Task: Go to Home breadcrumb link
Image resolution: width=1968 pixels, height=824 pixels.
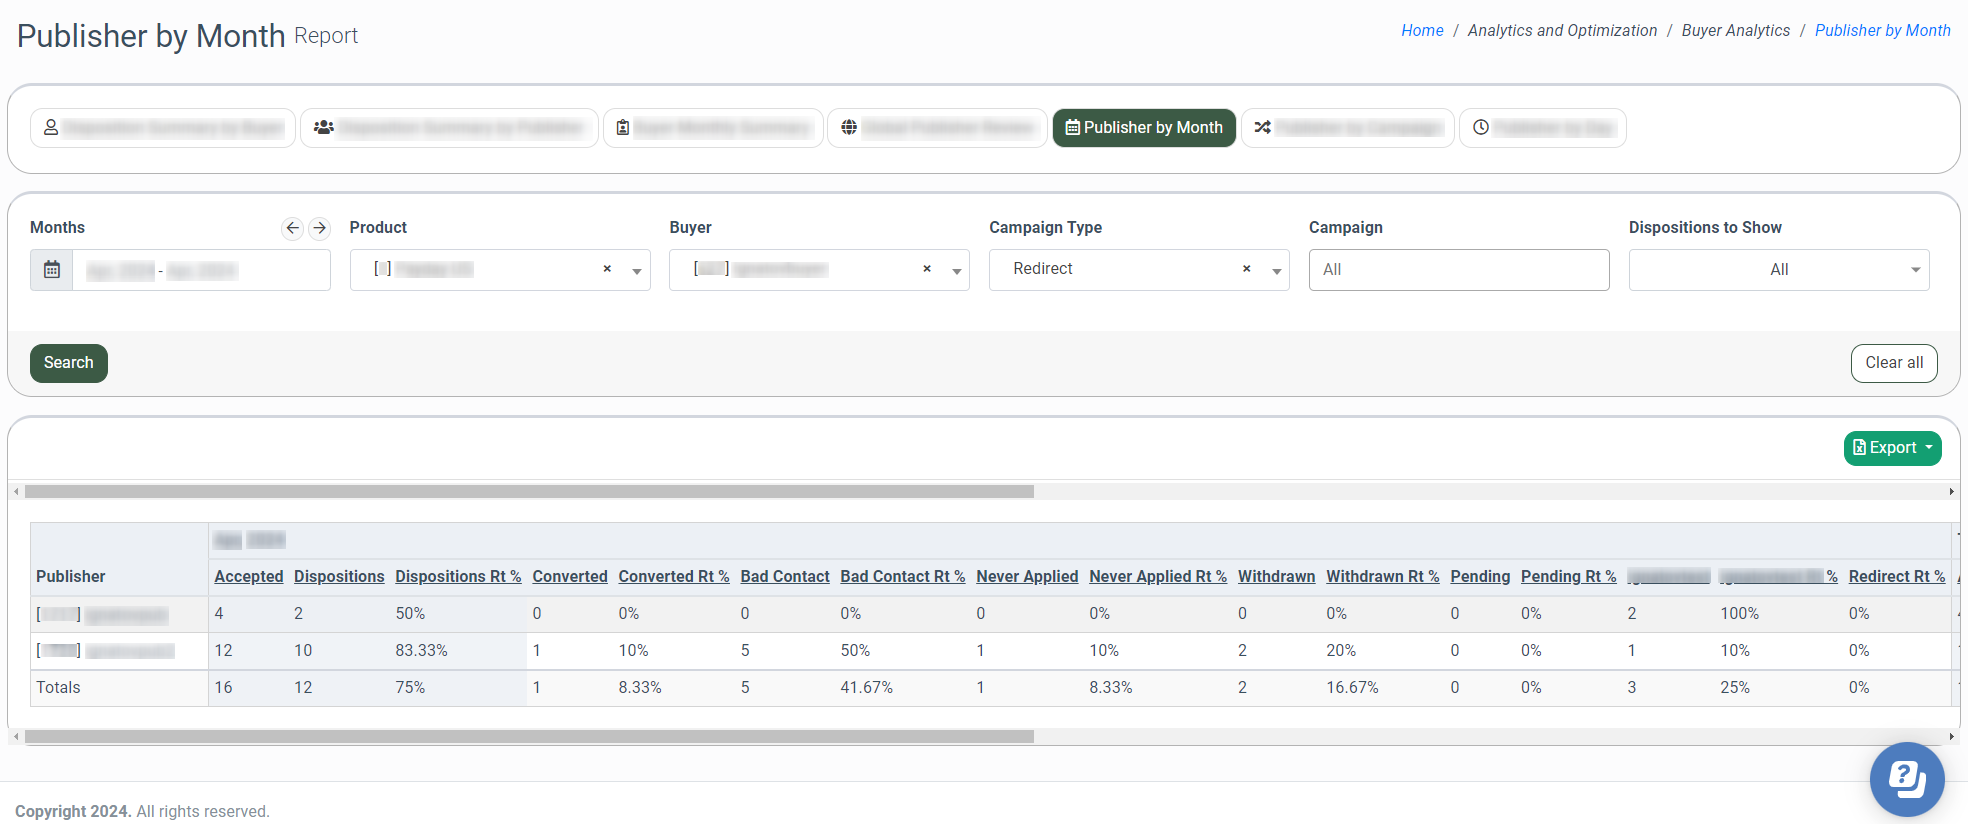Action: pyautogui.click(x=1421, y=31)
